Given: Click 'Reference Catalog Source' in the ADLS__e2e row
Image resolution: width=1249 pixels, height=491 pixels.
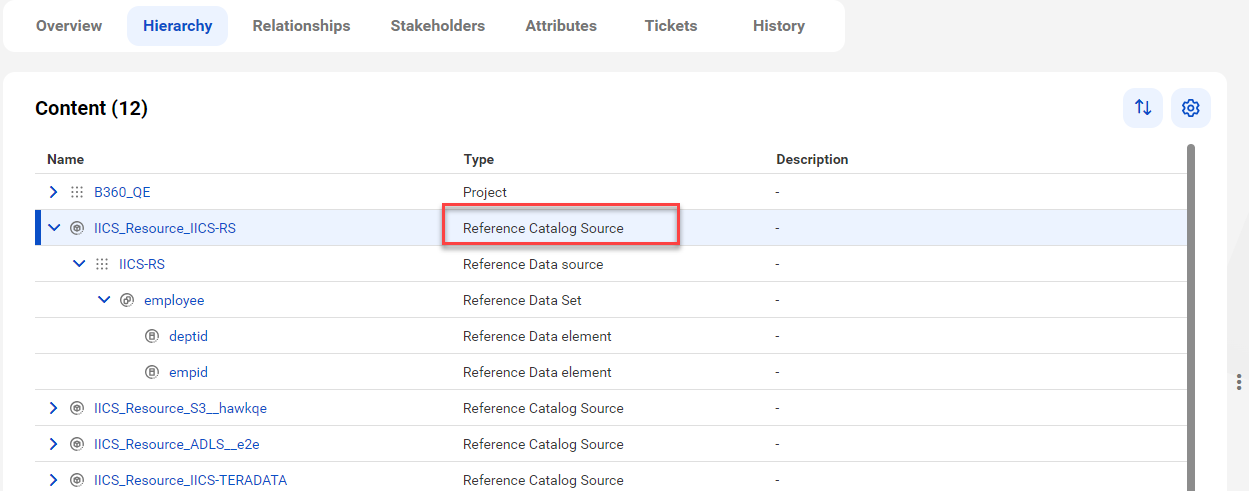Looking at the screenshot, I should [x=543, y=444].
